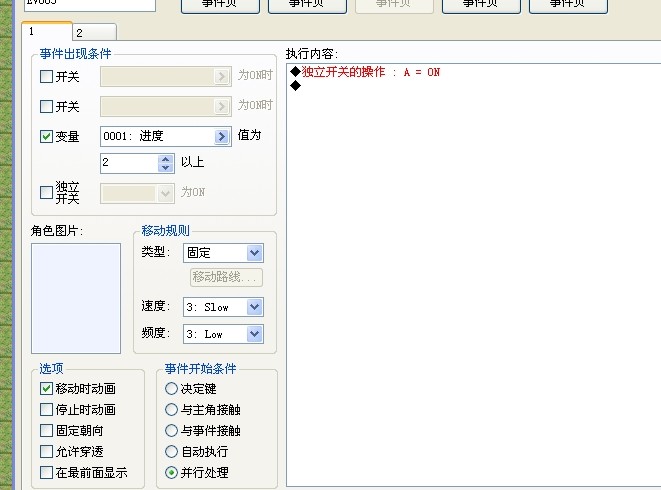Enable the 独立开关 condition checkbox
The height and width of the screenshot is (490, 661).
click(x=46, y=192)
